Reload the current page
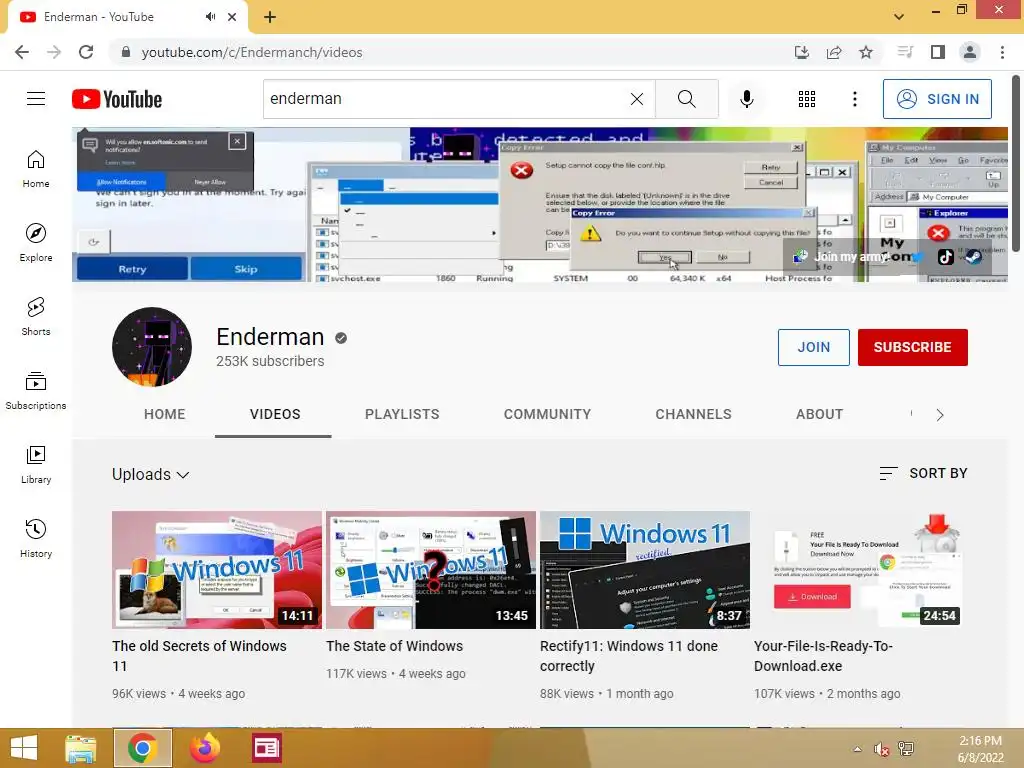 [x=86, y=52]
